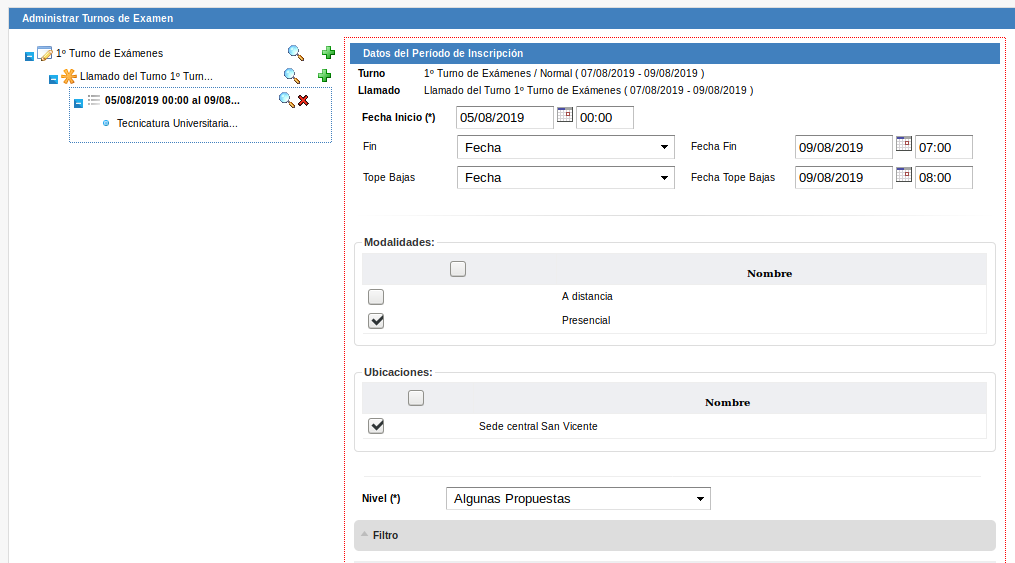Collapse the 1º Turno de Exámenes node
Screen dimensions: 1015x563
tap(29, 56)
